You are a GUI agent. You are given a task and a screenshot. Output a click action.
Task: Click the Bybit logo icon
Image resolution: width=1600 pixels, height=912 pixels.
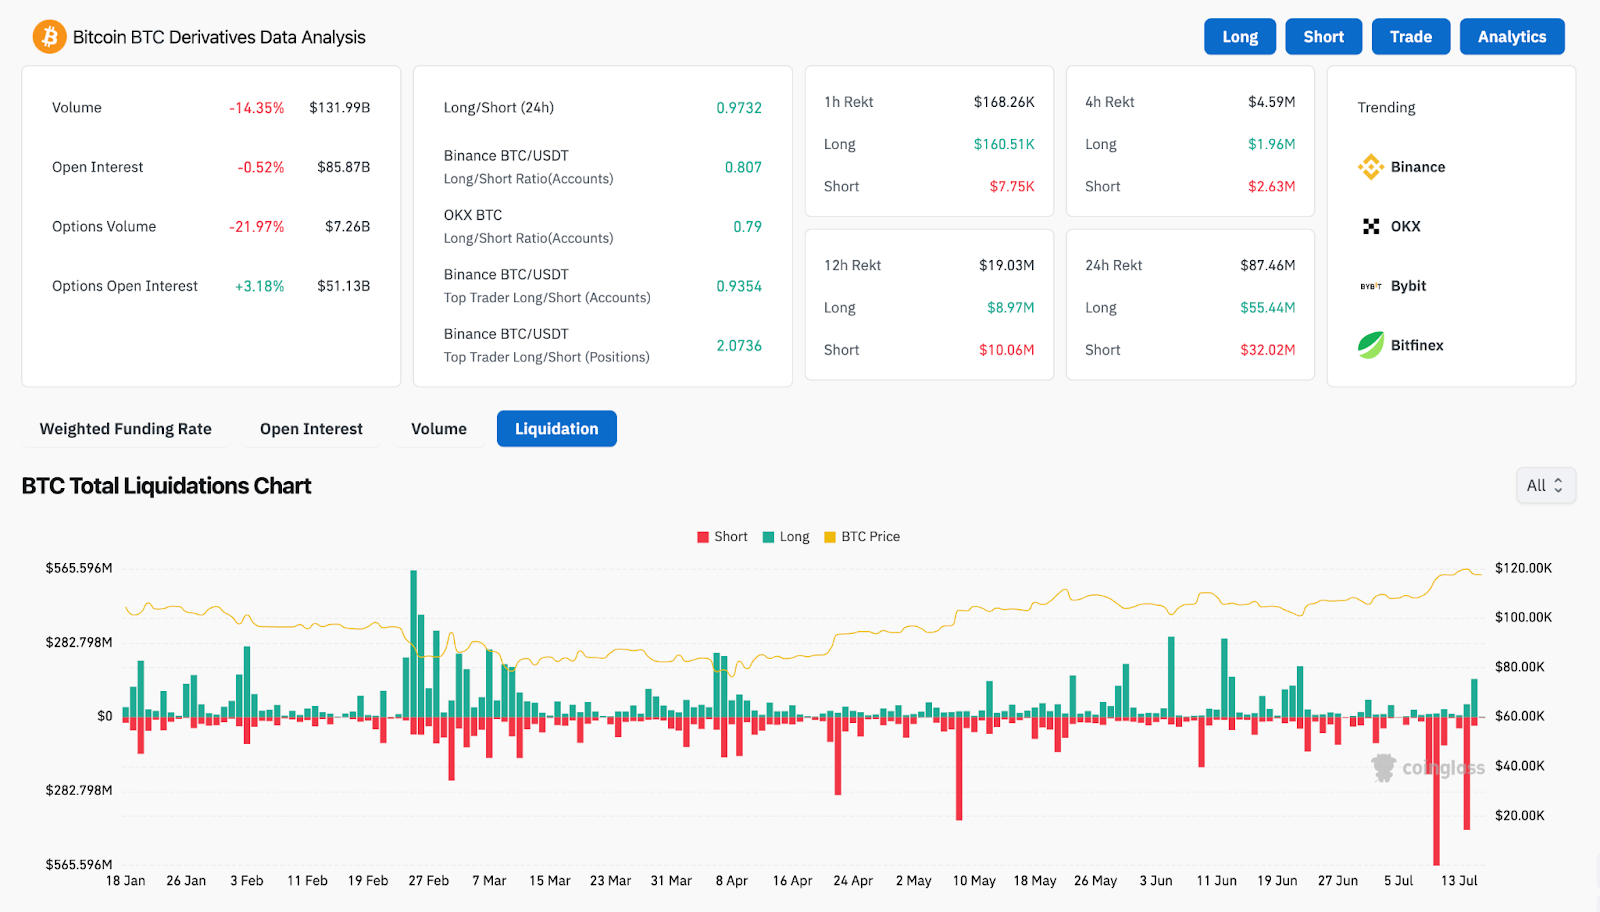pyautogui.click(x=1370, y=286)
